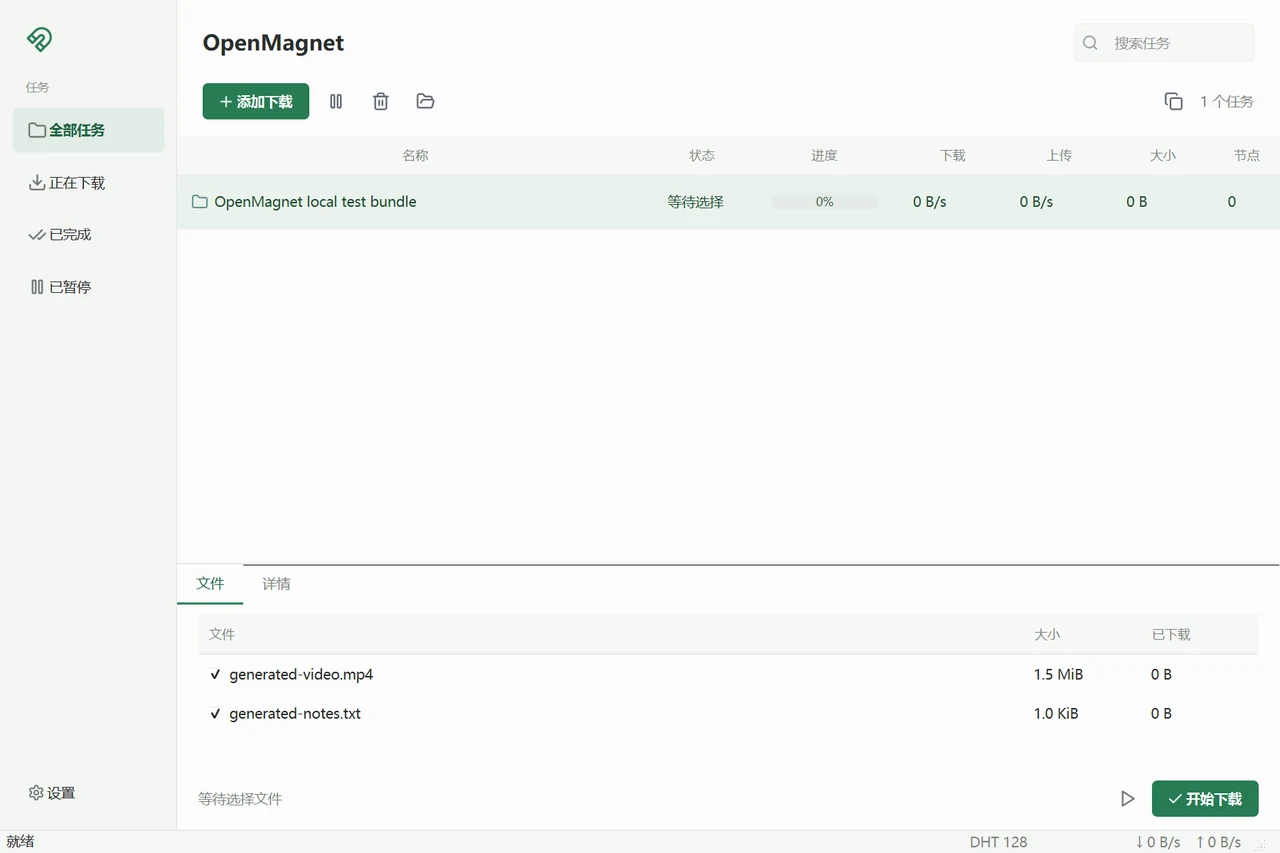1280x853 pixels.
Task: Switch to the 详情 tab
Action: click(x=276, y=584)
